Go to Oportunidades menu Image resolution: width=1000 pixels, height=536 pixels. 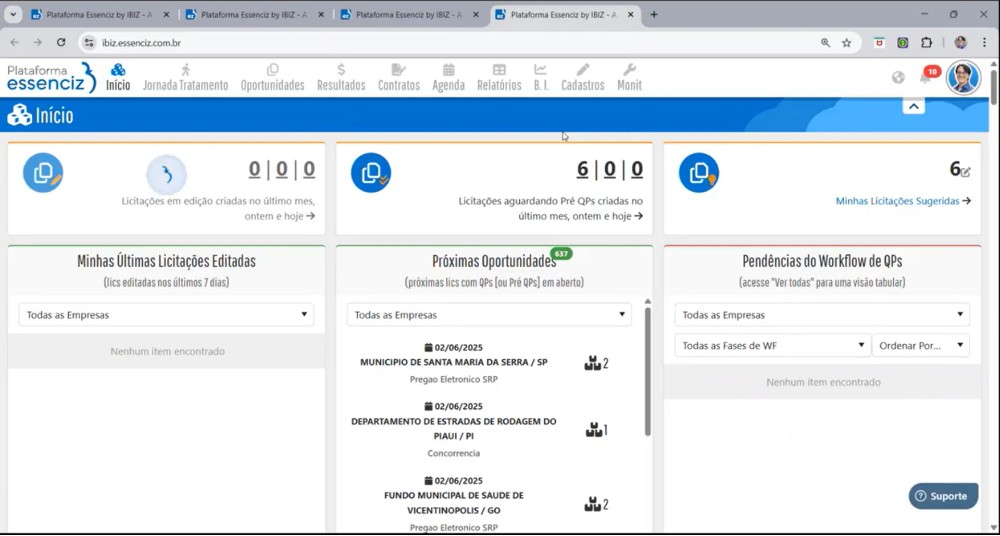click(x=272, y=77)
